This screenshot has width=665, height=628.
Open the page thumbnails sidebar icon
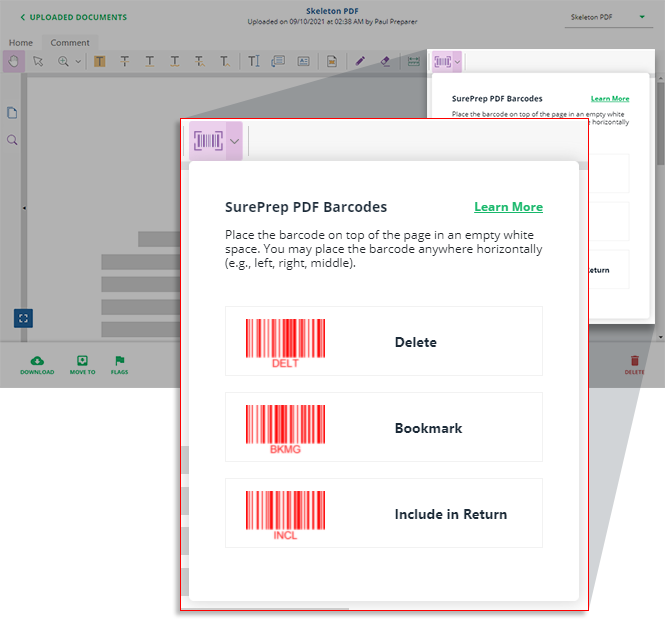(13, 113)
